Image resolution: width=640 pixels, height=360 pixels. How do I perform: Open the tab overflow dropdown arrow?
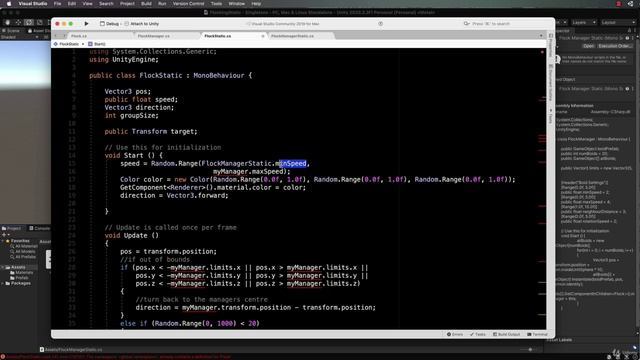[x=541, y=36]
